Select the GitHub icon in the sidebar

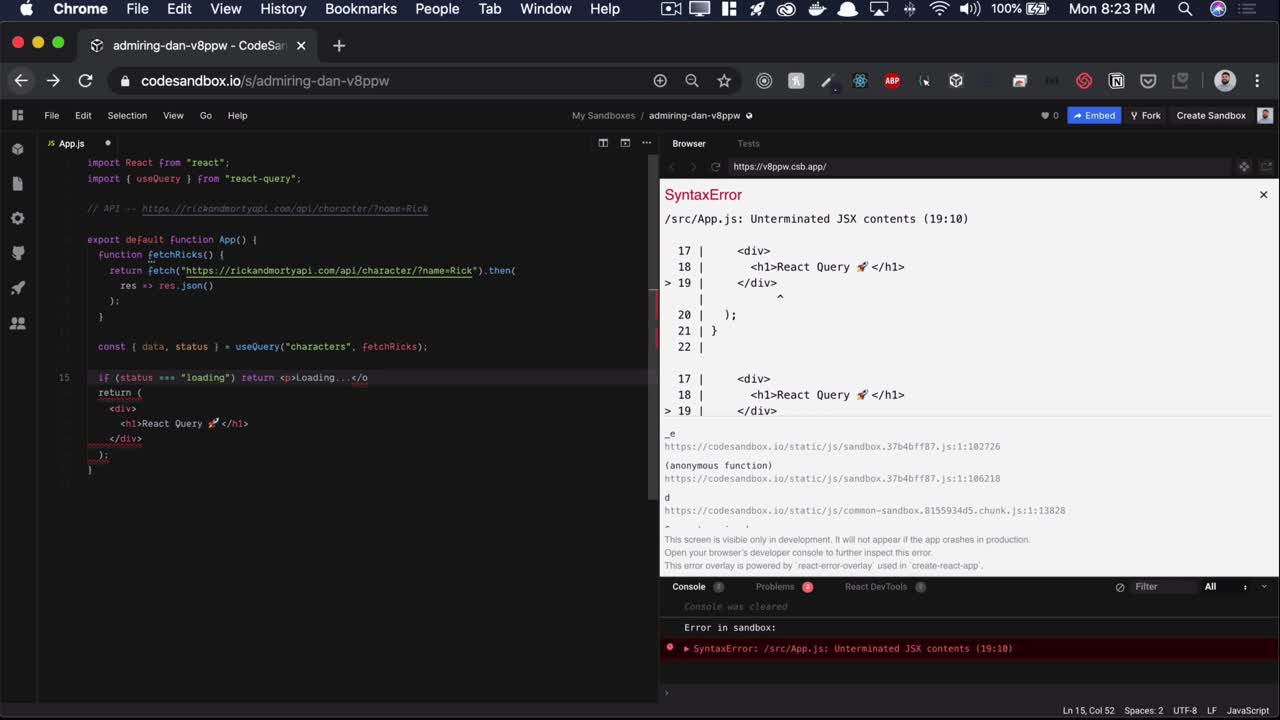coord(17,253)
